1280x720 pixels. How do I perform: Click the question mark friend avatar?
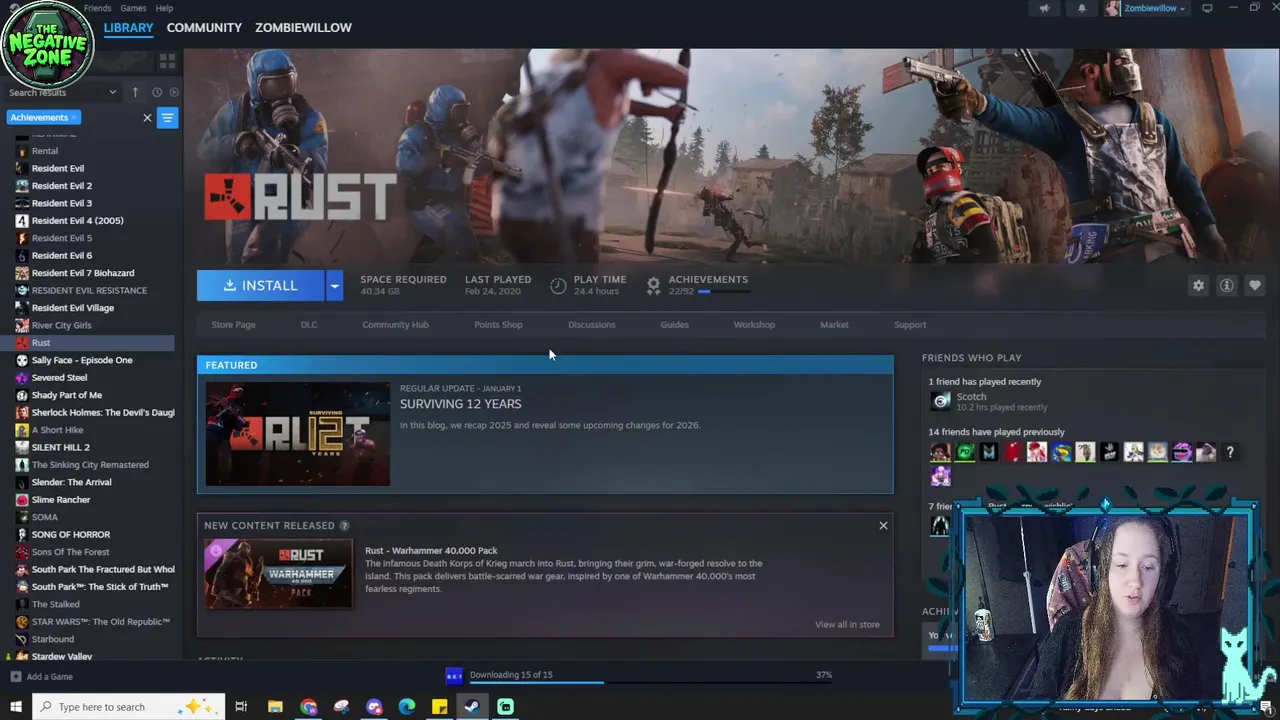coord(1230,453)
